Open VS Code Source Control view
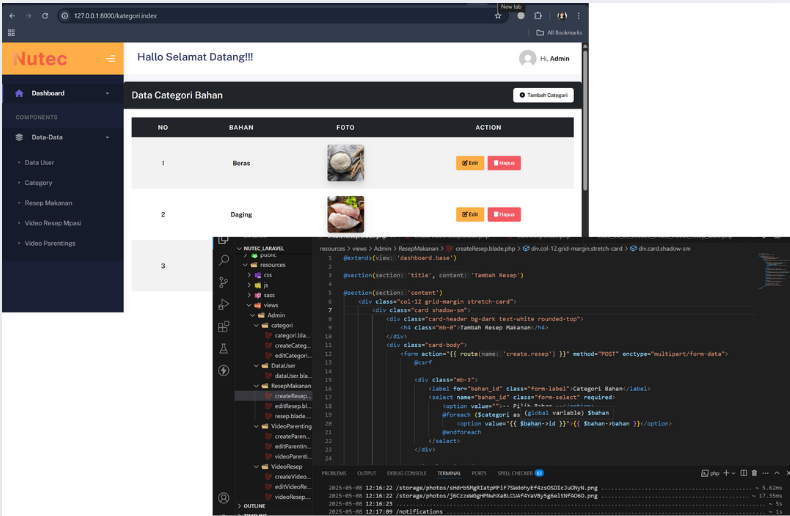Viewport: 790px width, 516px height. (x=224, y=282)
